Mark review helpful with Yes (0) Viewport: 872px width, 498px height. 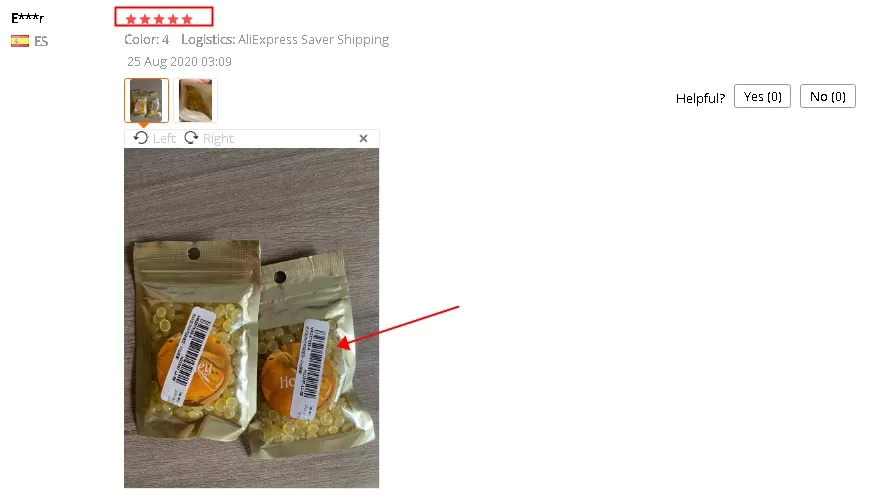[762, 96]
